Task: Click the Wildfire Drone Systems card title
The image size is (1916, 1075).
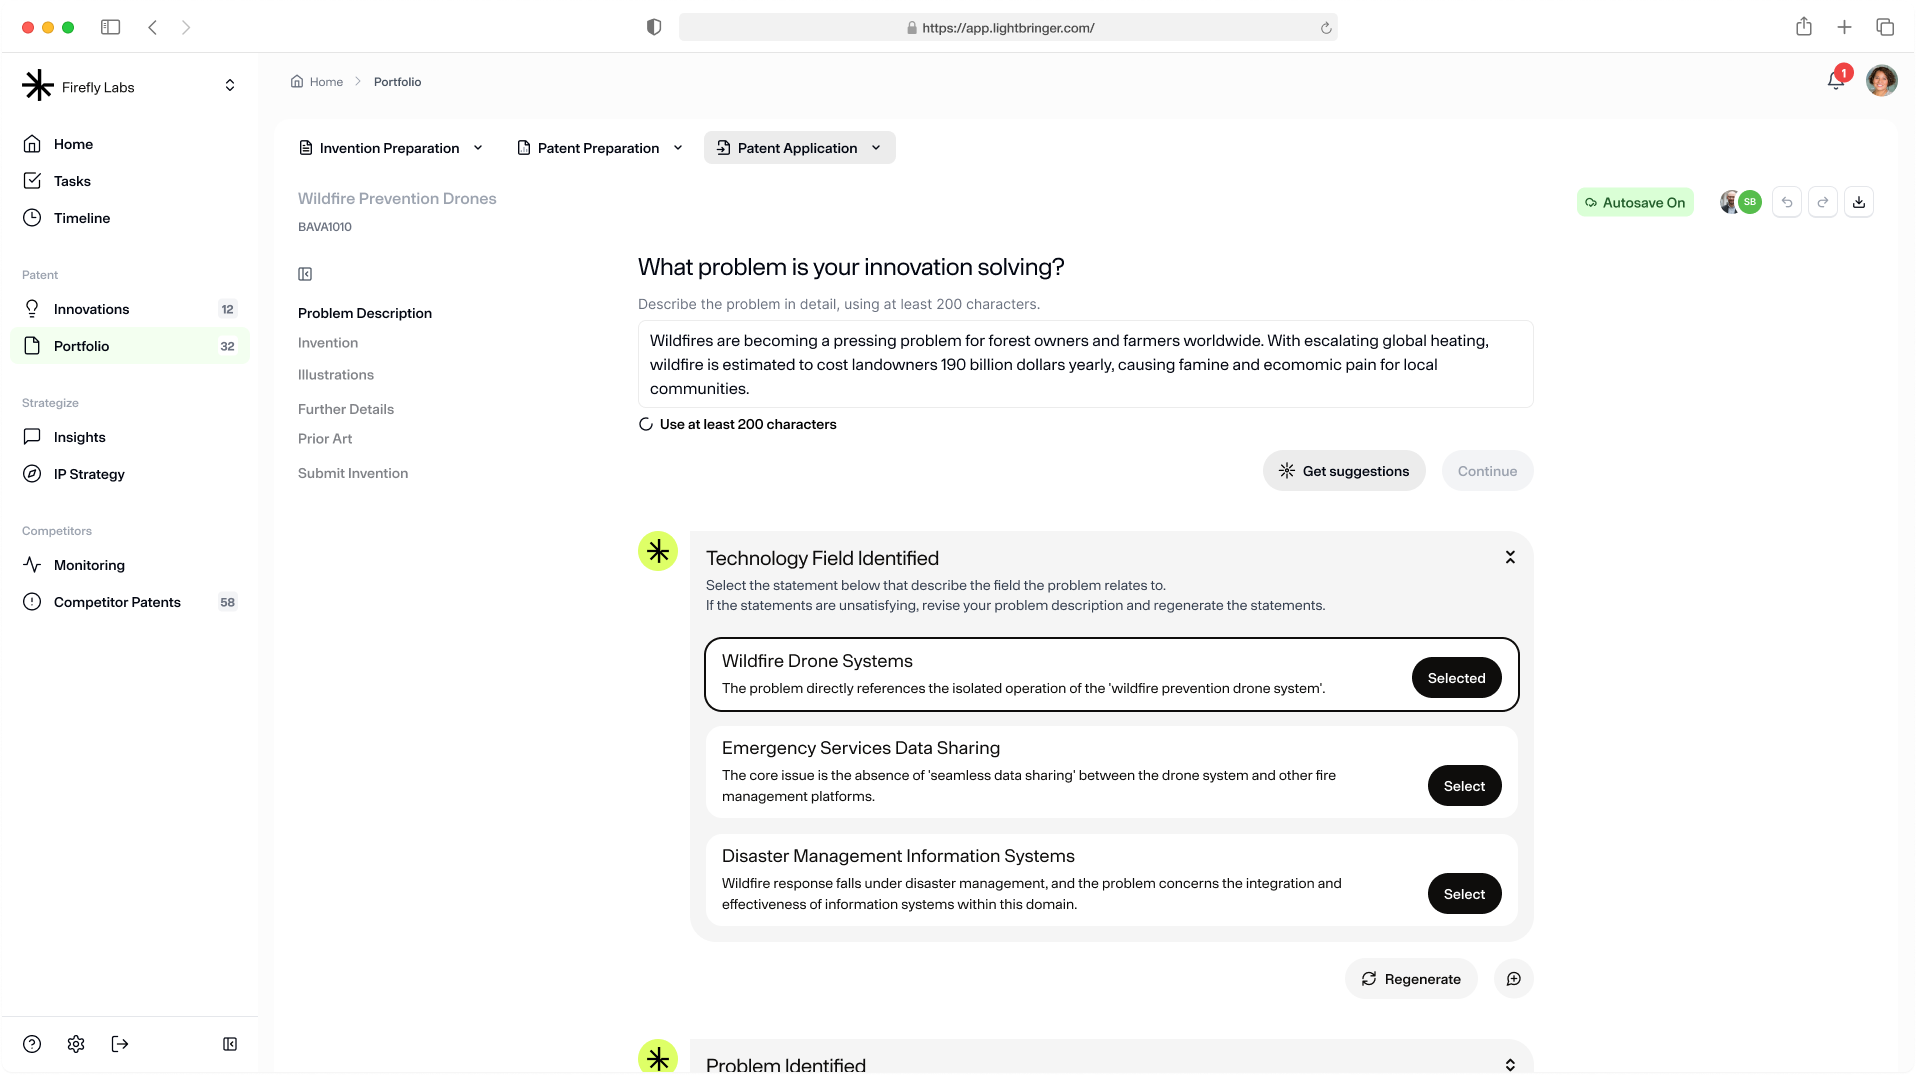Action: [x=817, y=661]
